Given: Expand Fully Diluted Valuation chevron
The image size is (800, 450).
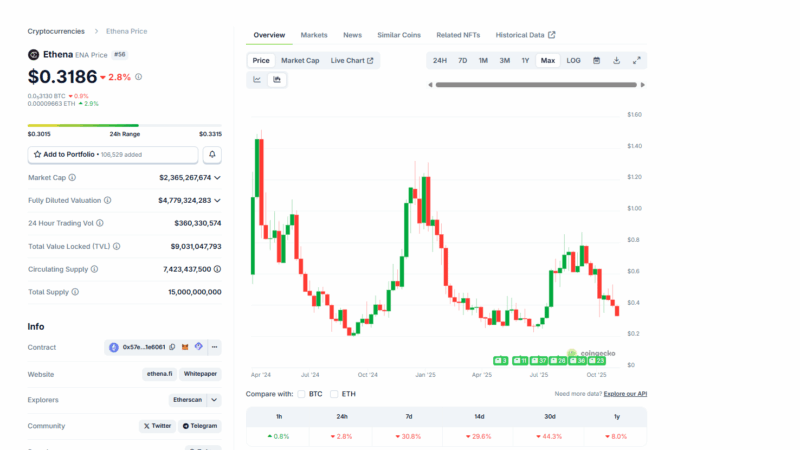Looking at the screenshot, I should [217, 201].
